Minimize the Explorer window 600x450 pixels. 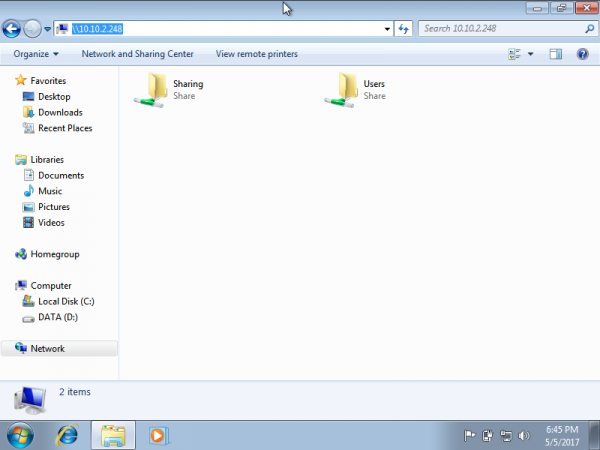[x=537, y=8]
